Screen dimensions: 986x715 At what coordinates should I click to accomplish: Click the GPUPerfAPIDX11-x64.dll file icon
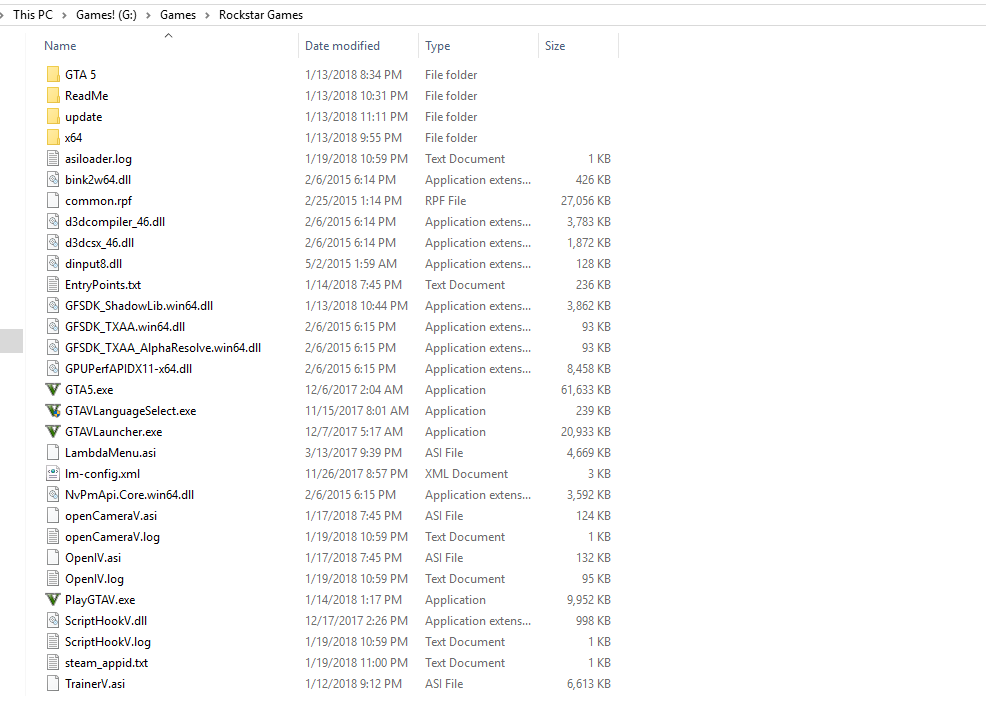tap(53, 369)
